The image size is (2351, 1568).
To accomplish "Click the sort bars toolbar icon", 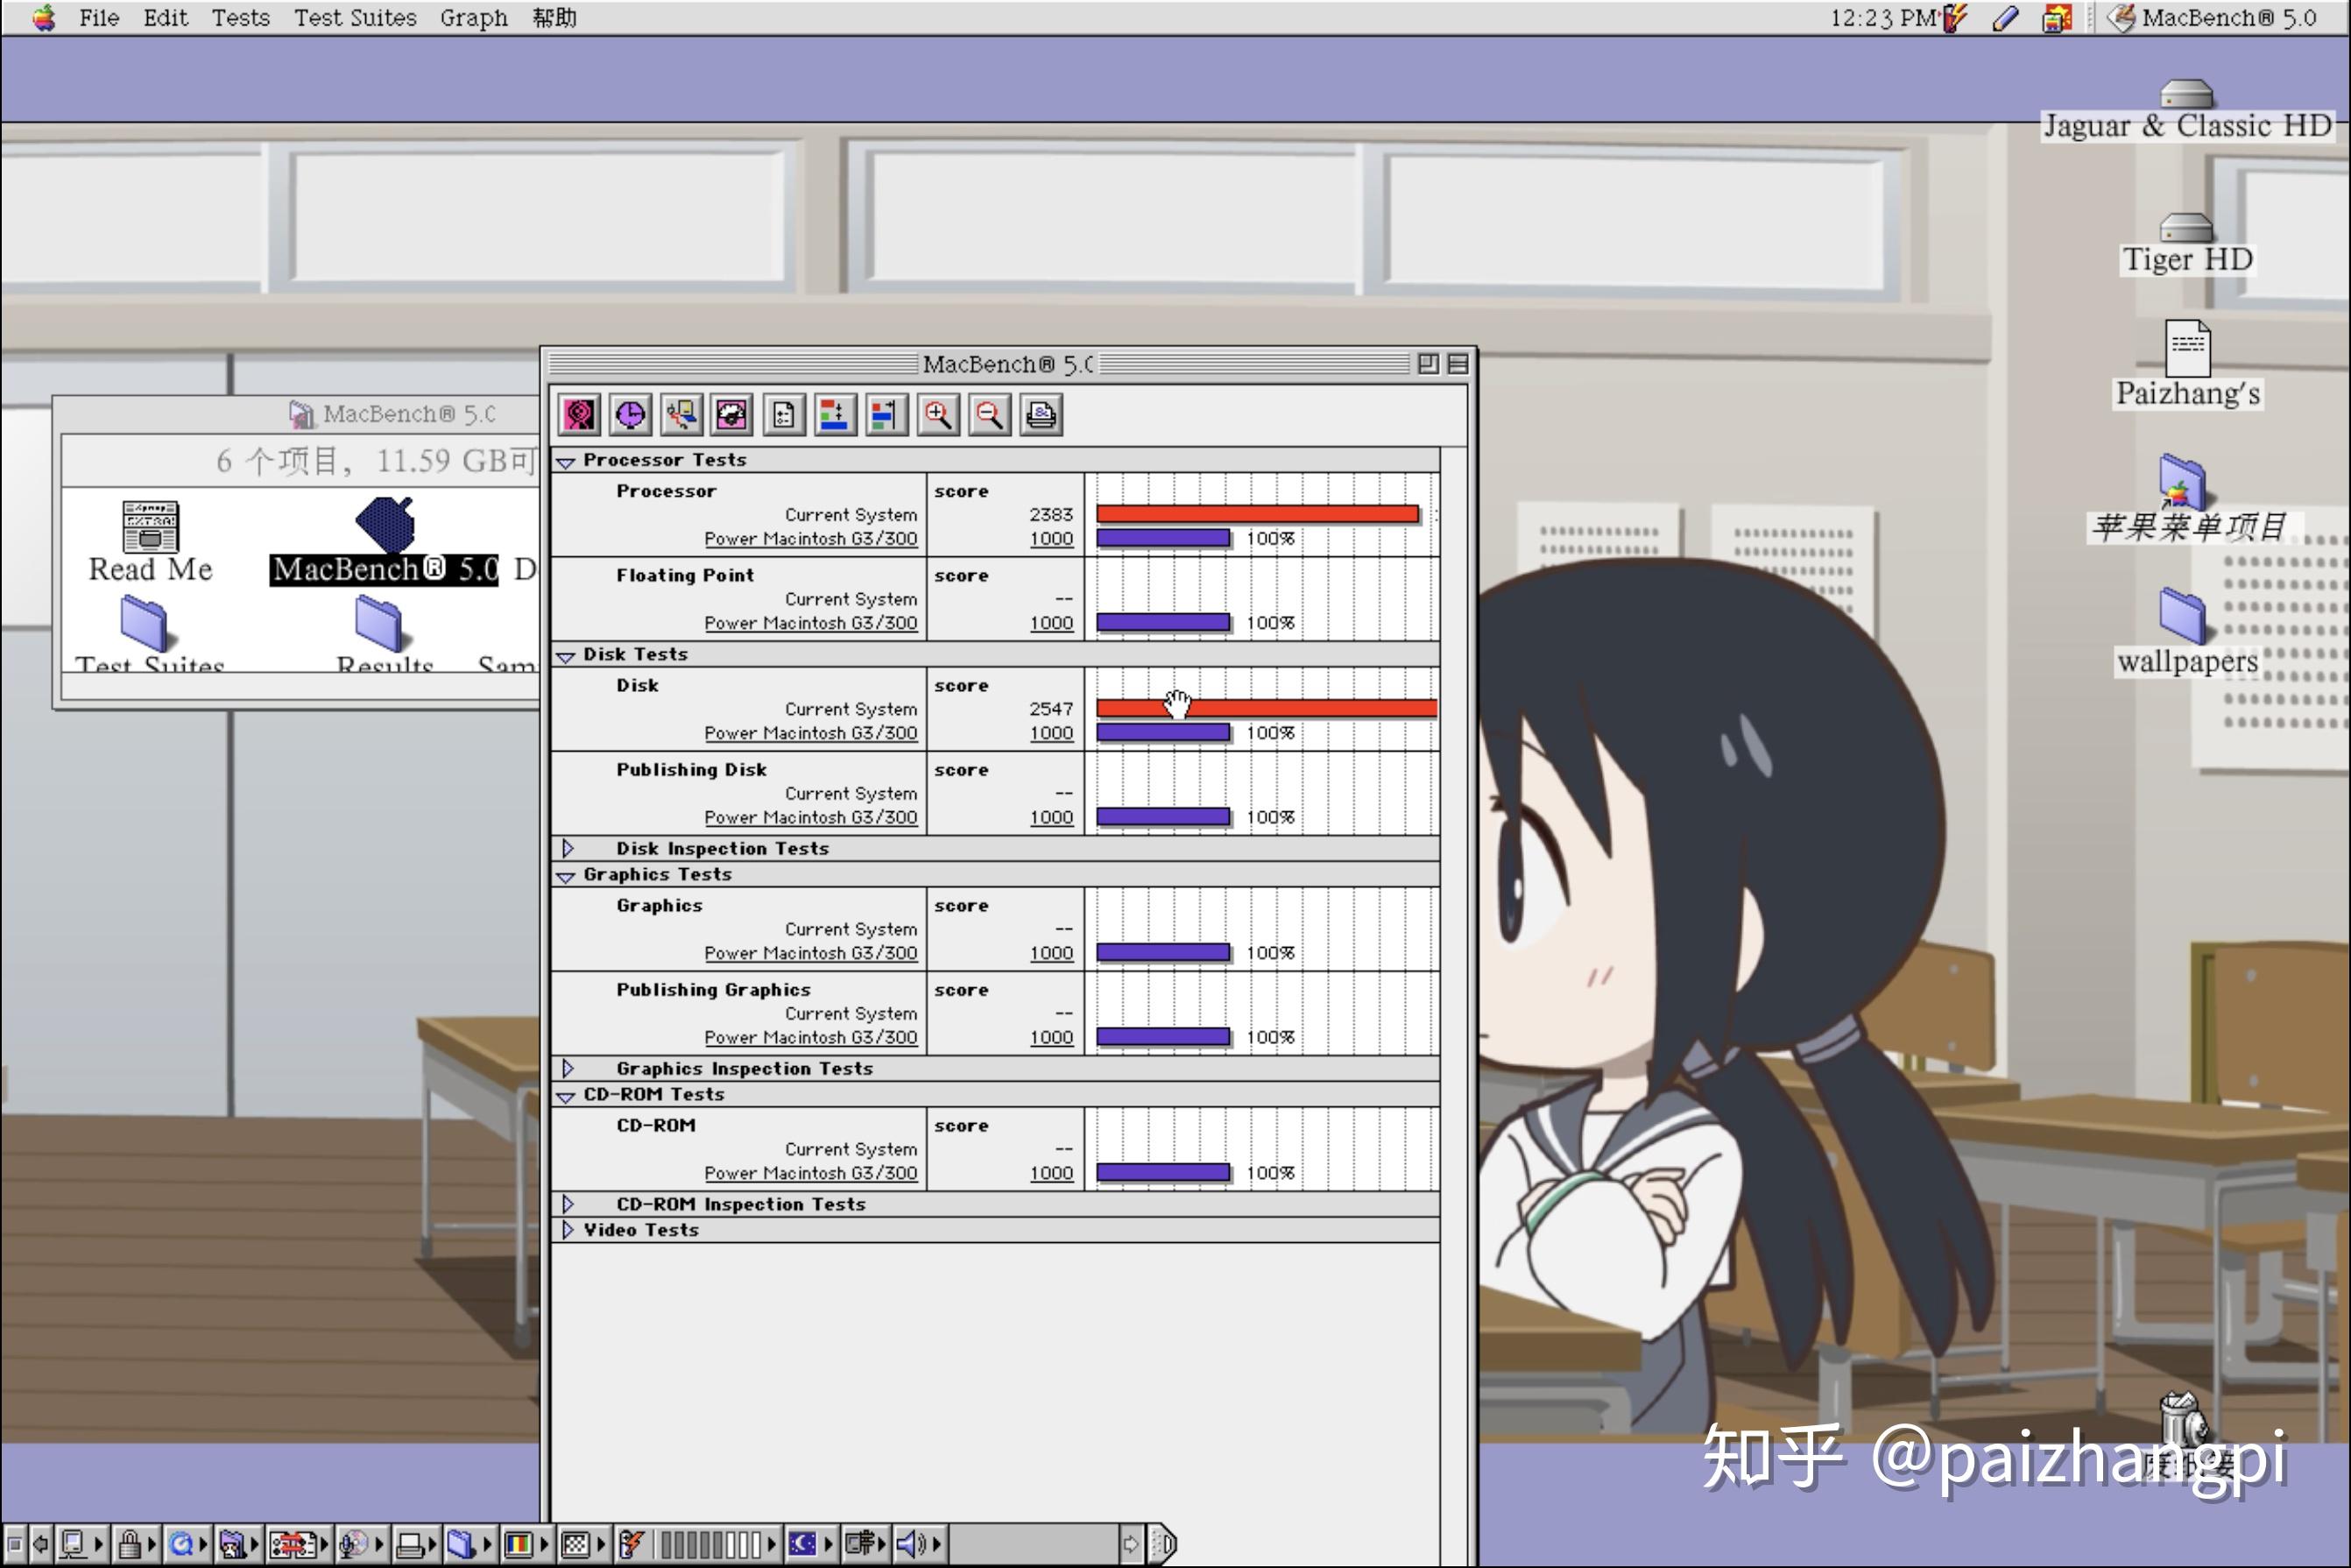I will point(835,415).
